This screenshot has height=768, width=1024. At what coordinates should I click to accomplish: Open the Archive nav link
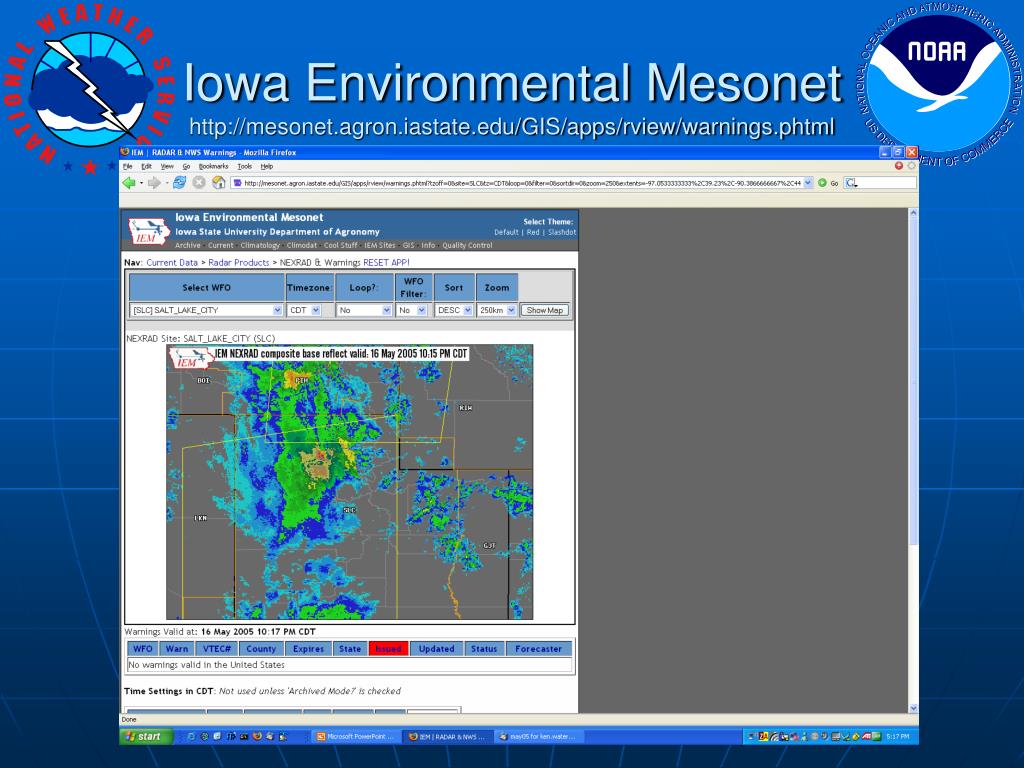(x=187, y=246)
